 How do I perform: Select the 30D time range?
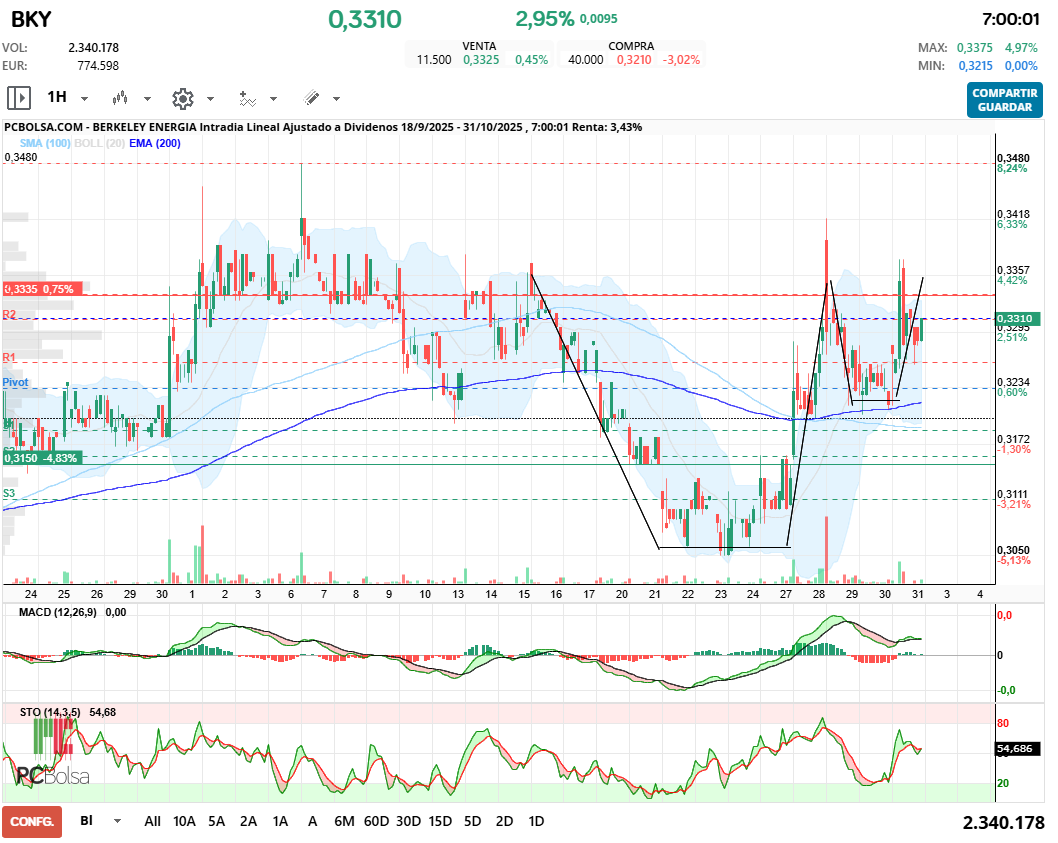point(408,821)
